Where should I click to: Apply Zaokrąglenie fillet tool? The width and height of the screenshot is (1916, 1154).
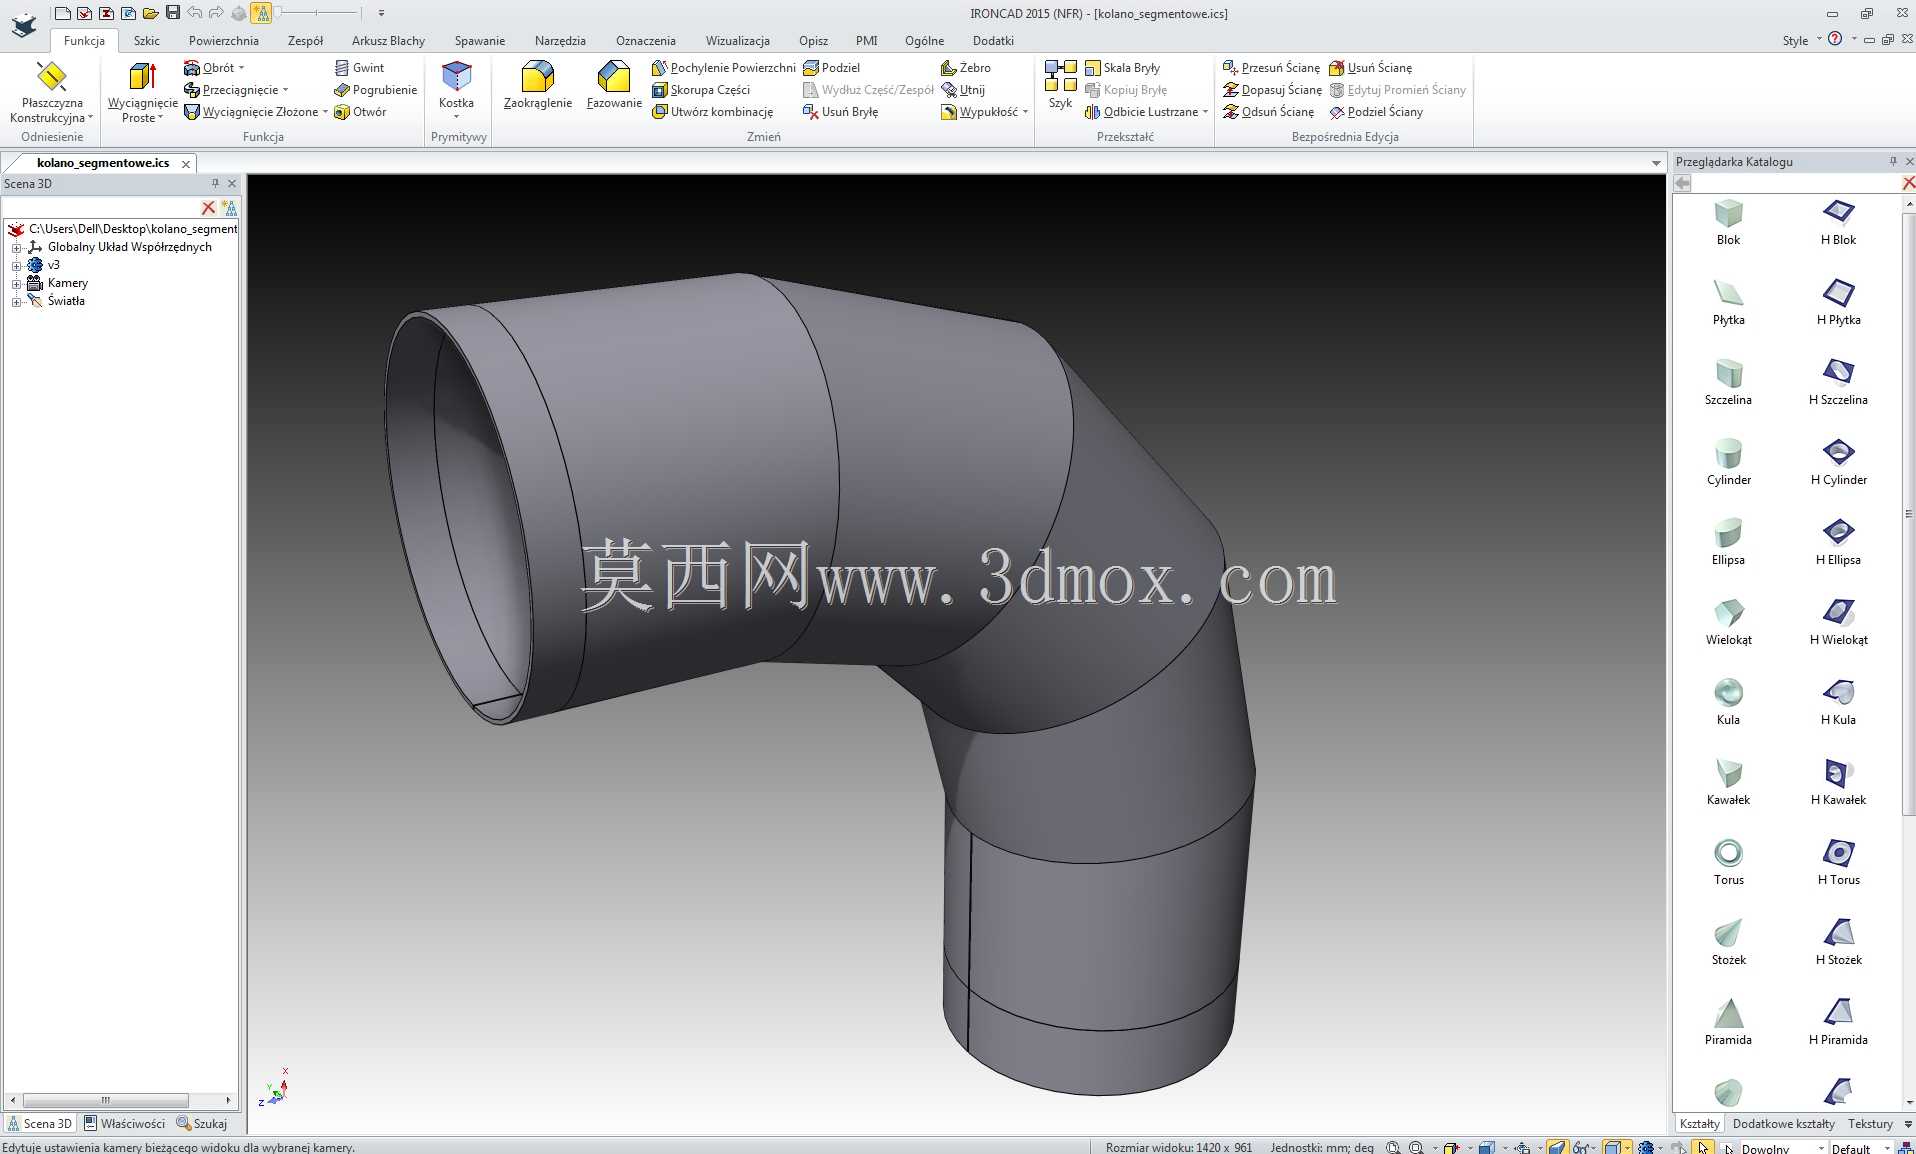(x=538, y=85)
